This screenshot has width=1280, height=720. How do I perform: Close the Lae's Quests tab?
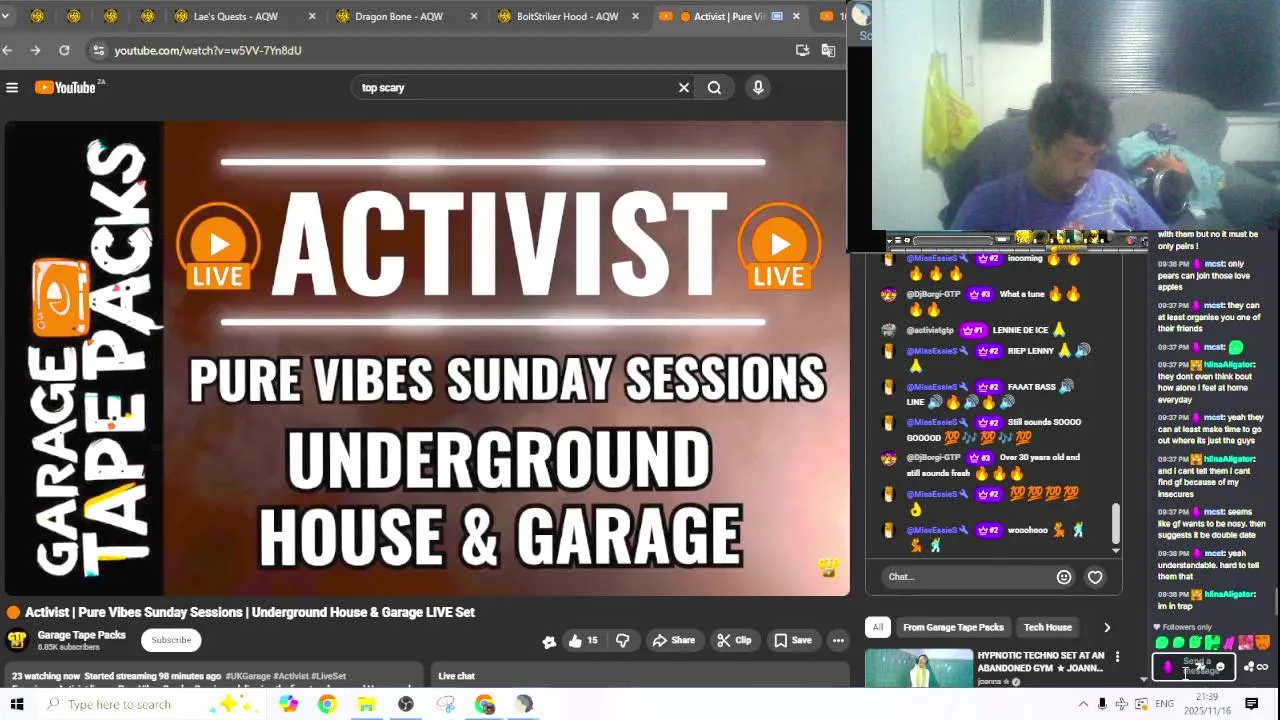312,16
